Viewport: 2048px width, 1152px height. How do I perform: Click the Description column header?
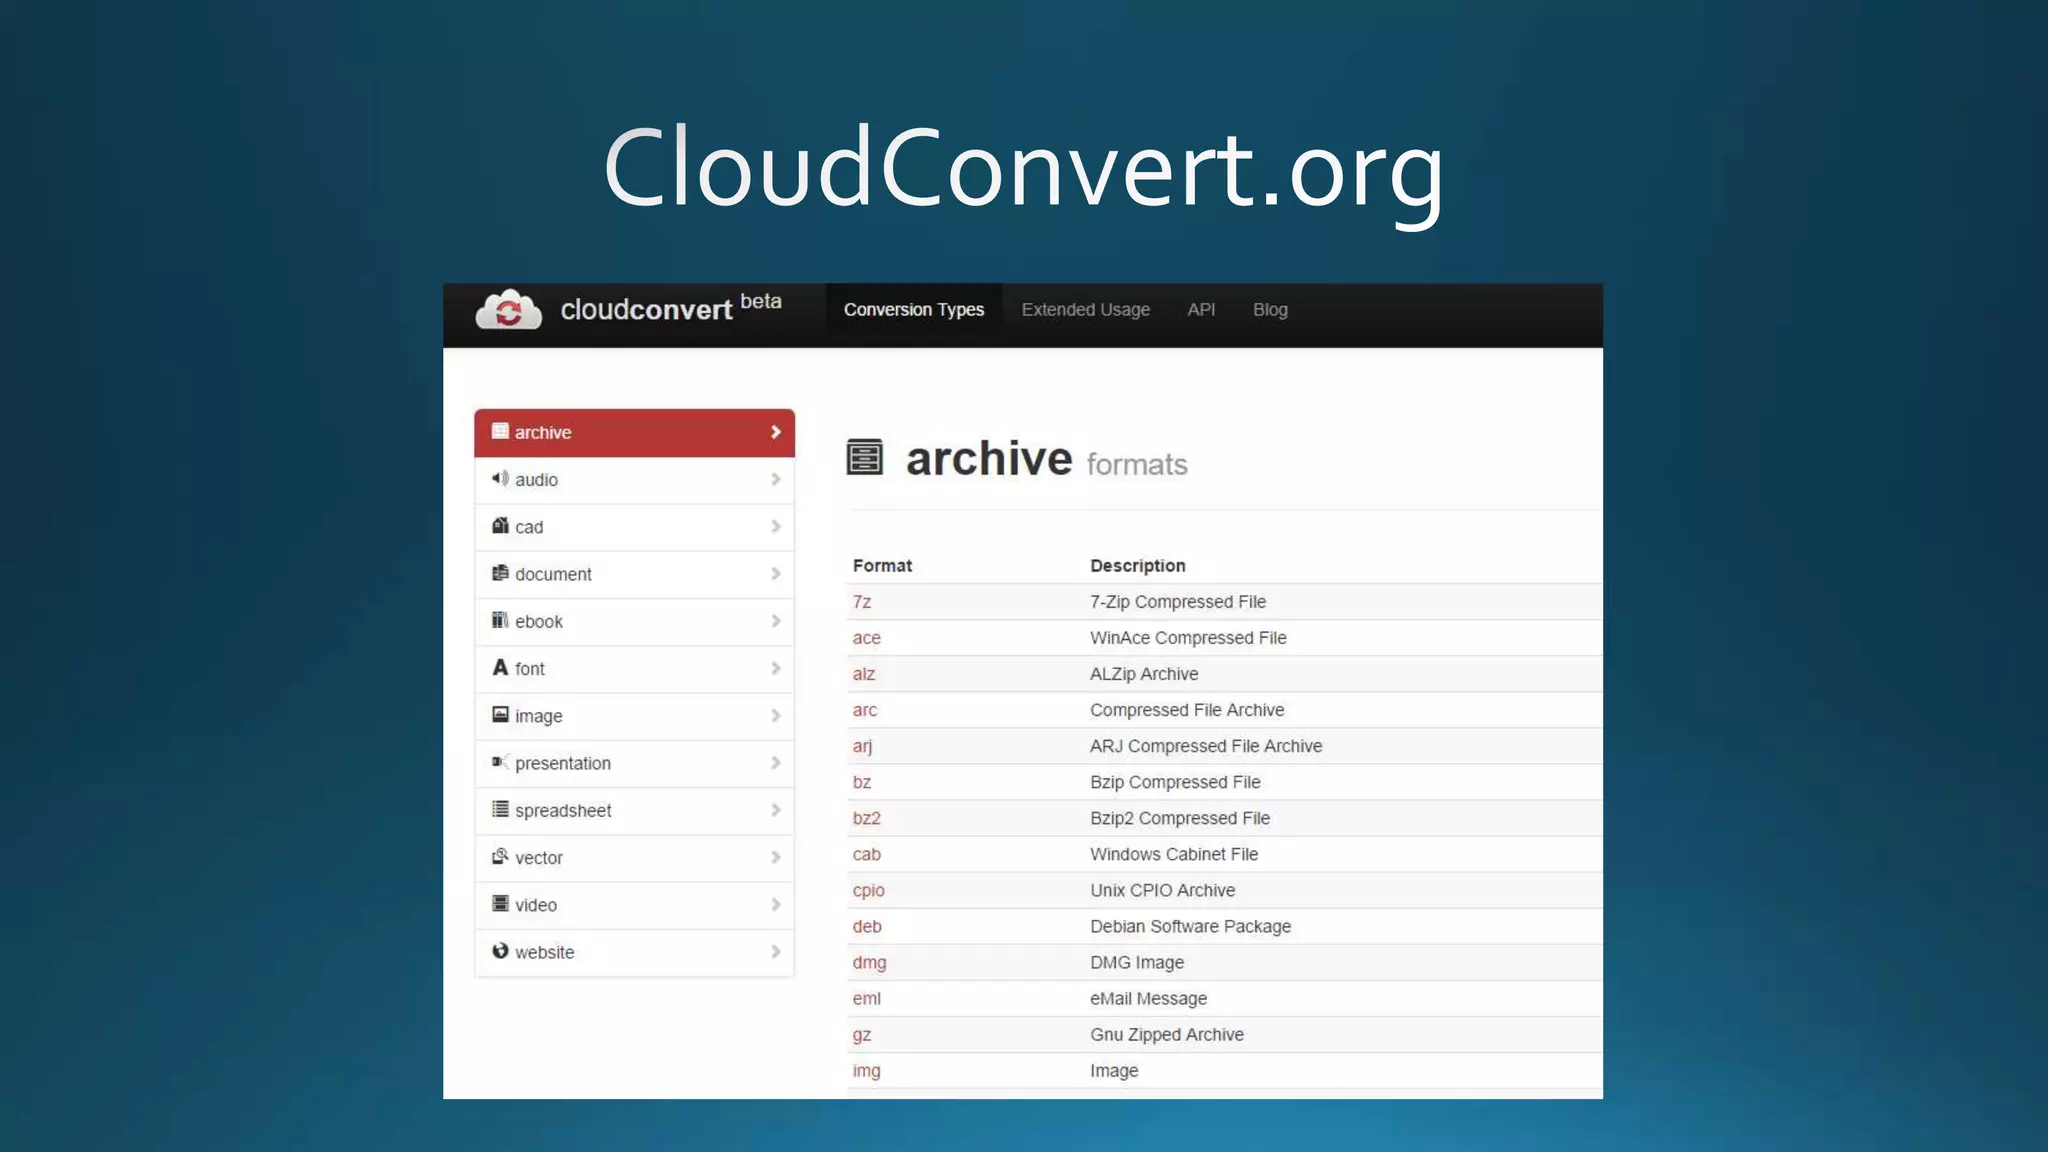tap(1137, 565)
